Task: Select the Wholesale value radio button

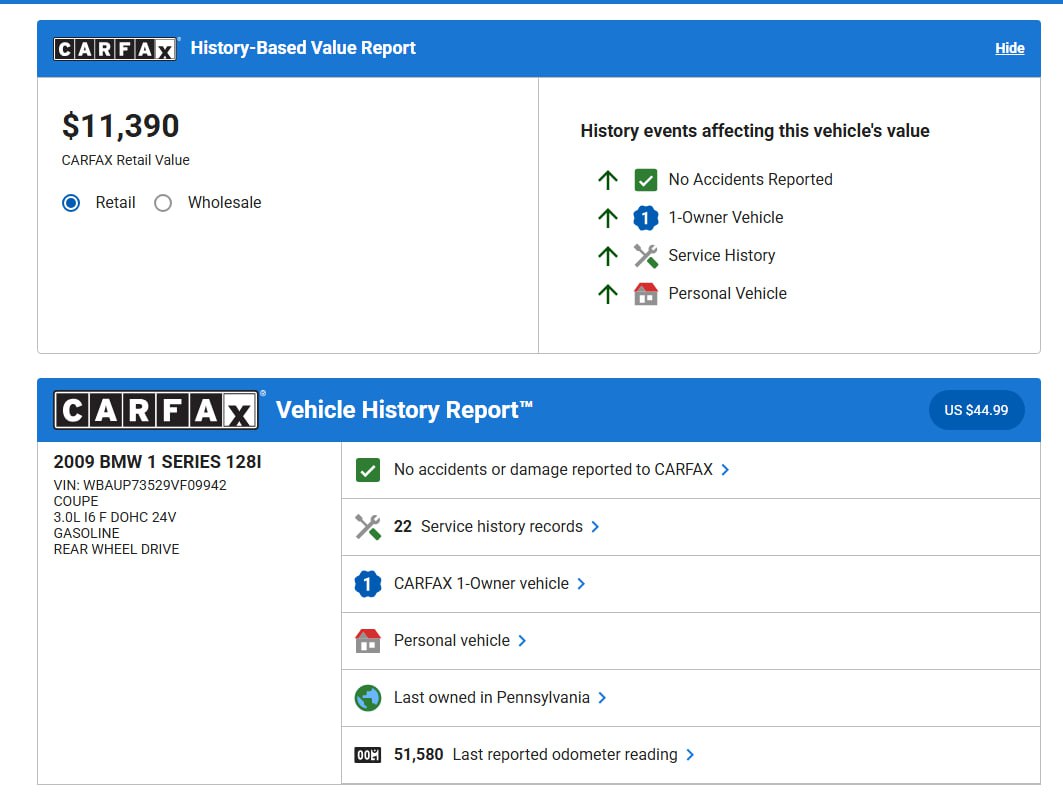Action: tap(163, 203)
